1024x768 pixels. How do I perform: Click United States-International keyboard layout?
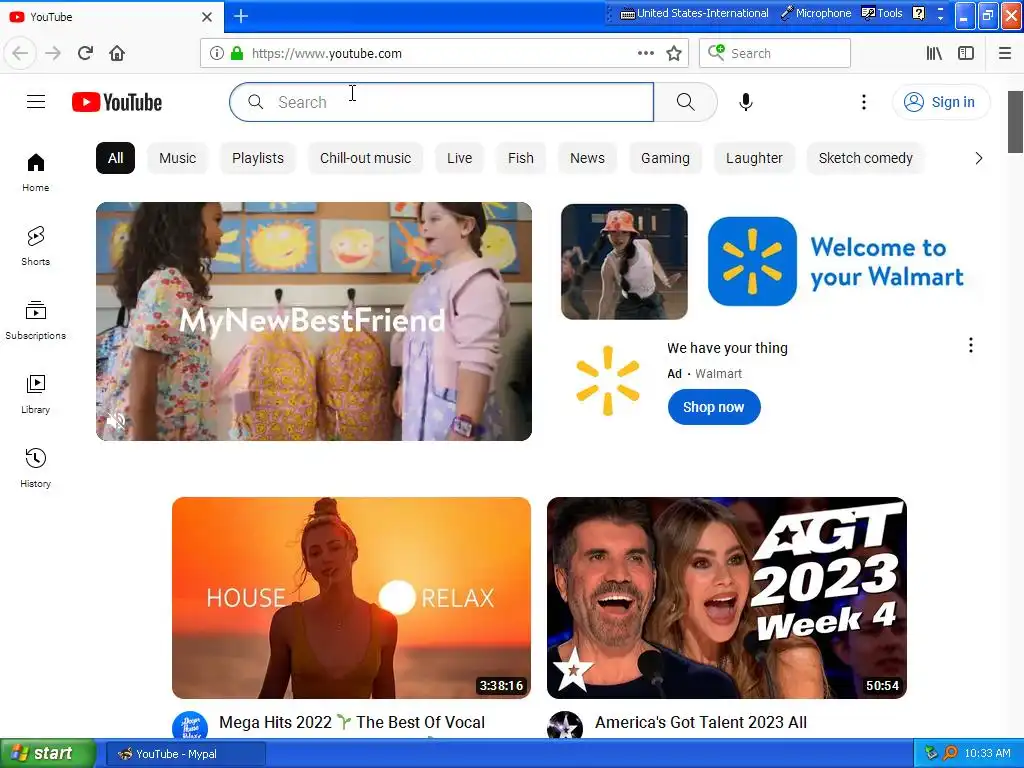694,13
